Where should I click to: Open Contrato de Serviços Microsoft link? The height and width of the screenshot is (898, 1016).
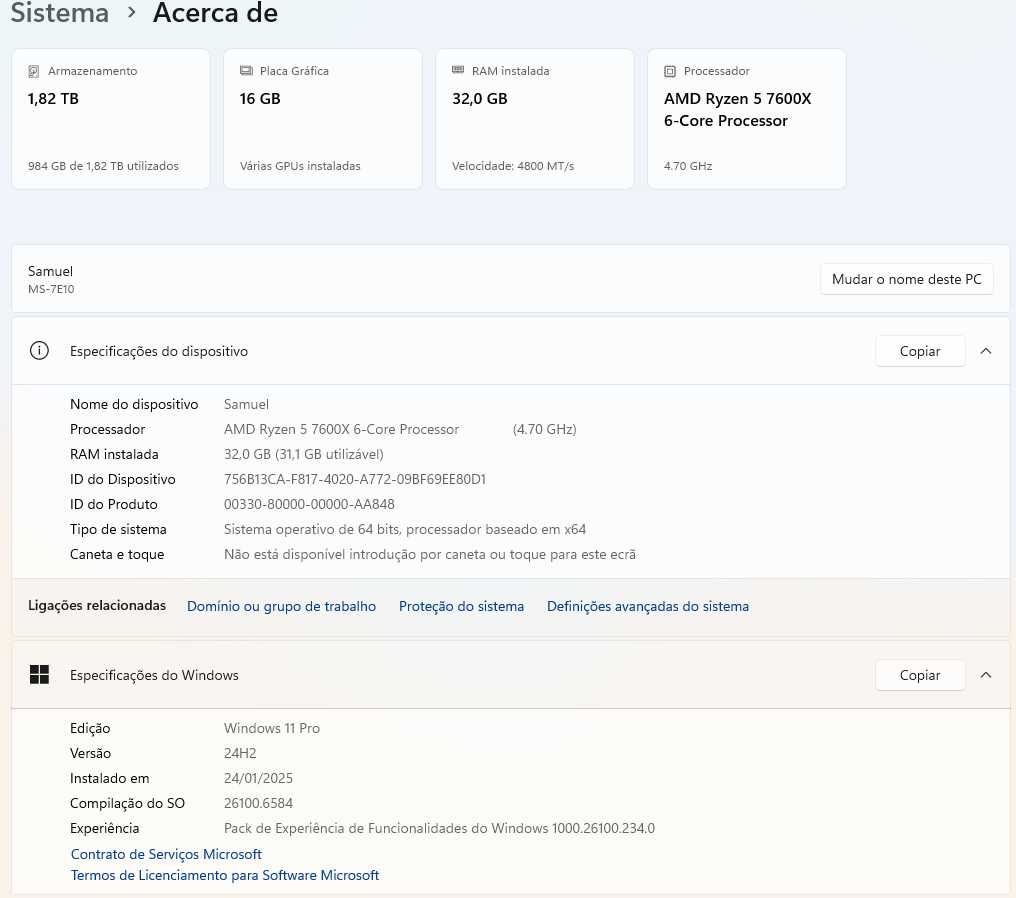[x=166, y=854]
